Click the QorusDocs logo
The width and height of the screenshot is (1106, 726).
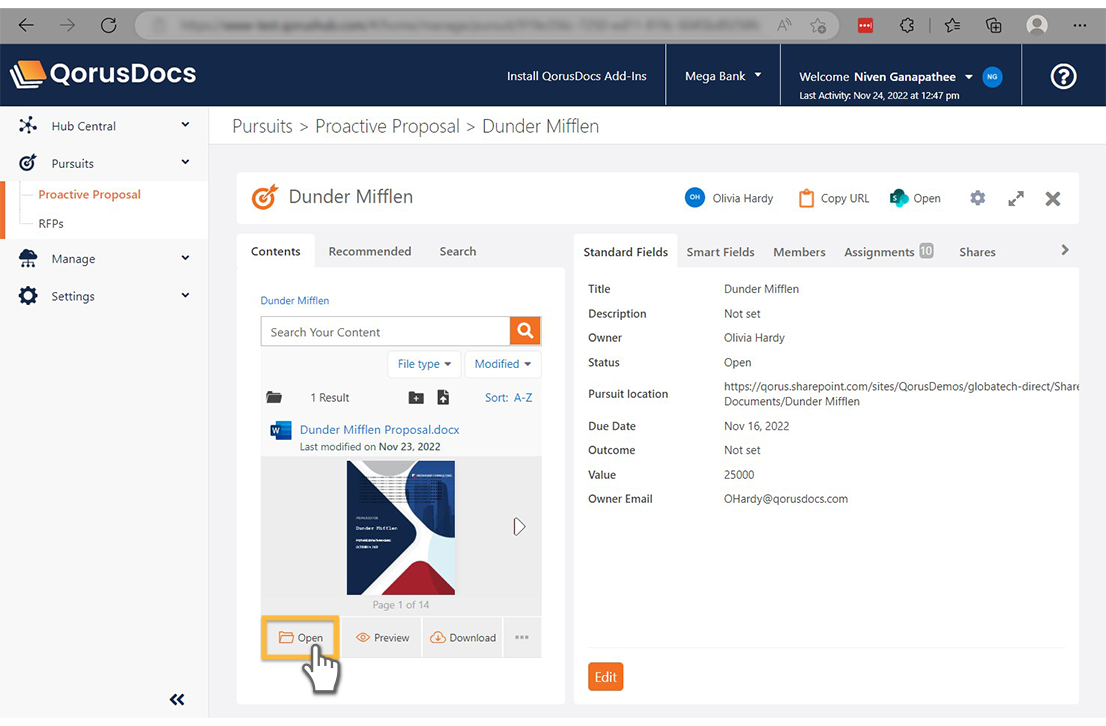(103, 74)
